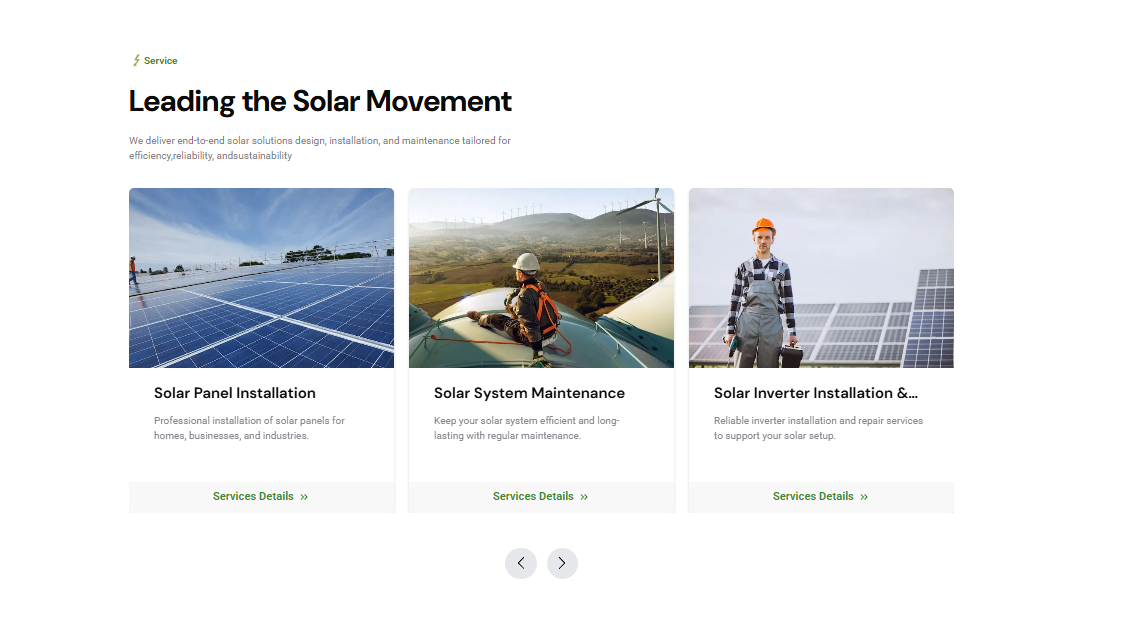Click the truncated Solar Inverter Installation title
Image resolution: width=1124 pixels, height=625 pixels.
click(x=816, y=393)
